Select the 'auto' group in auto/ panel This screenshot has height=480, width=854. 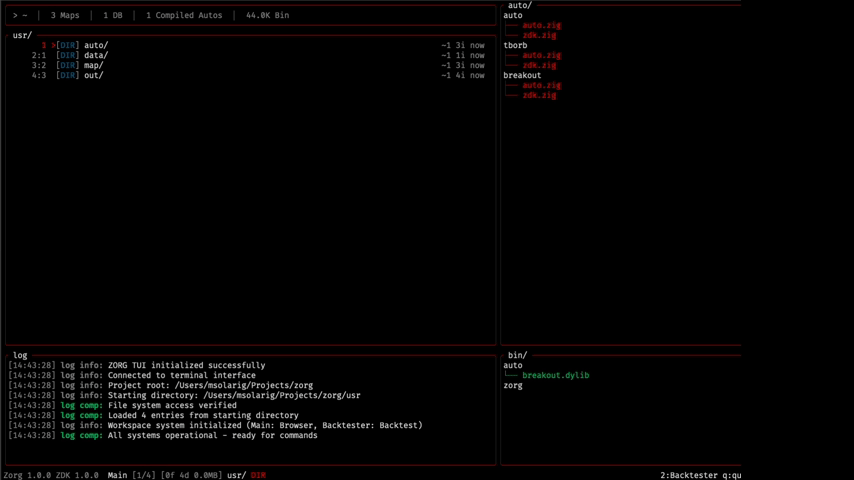point(513,15)
